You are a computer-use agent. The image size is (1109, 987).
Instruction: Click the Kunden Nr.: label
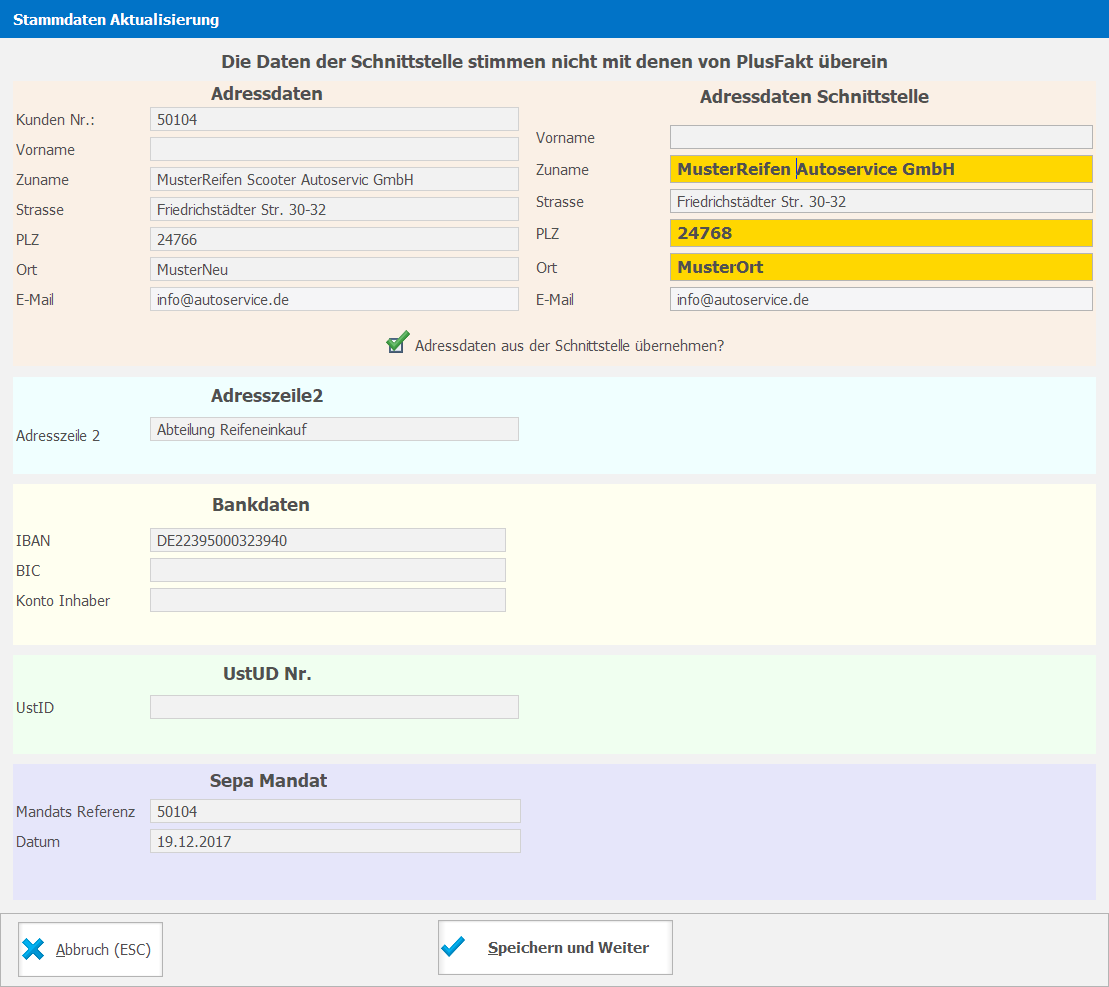pos(55,120)
